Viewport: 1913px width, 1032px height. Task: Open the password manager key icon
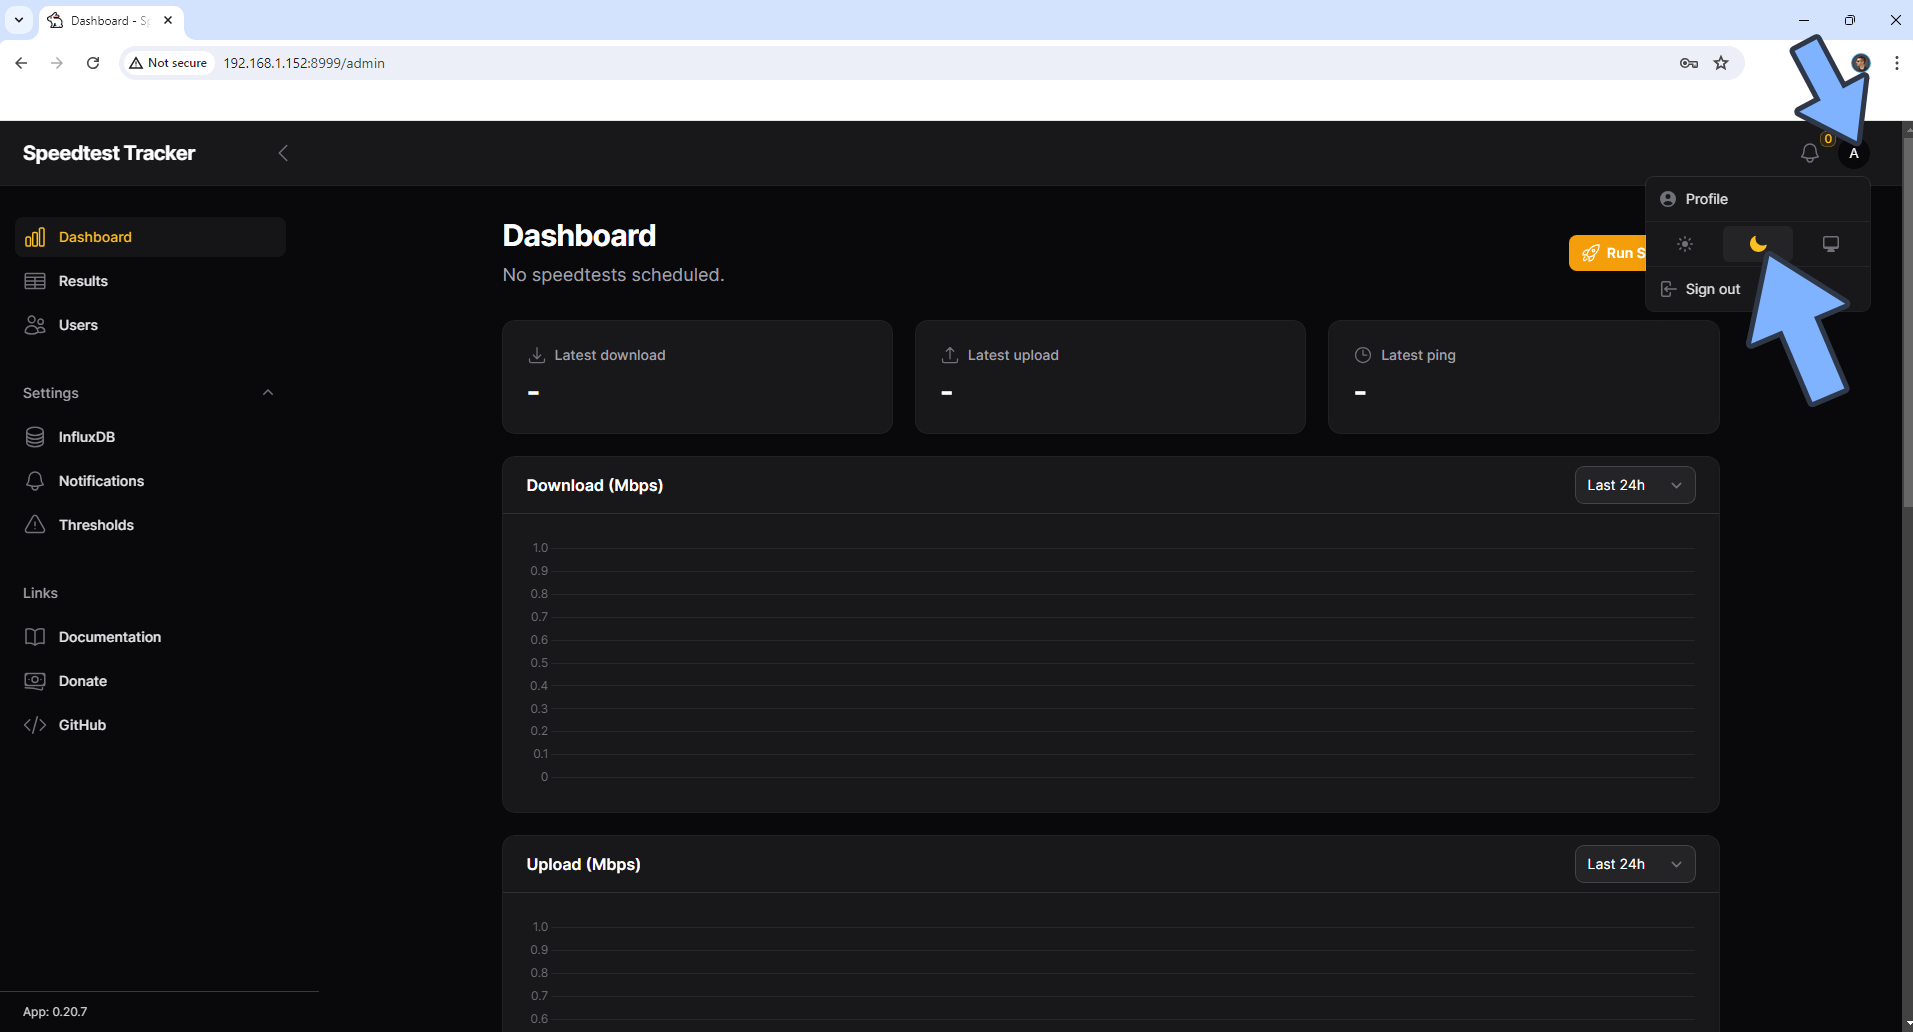click(1689, 63)
